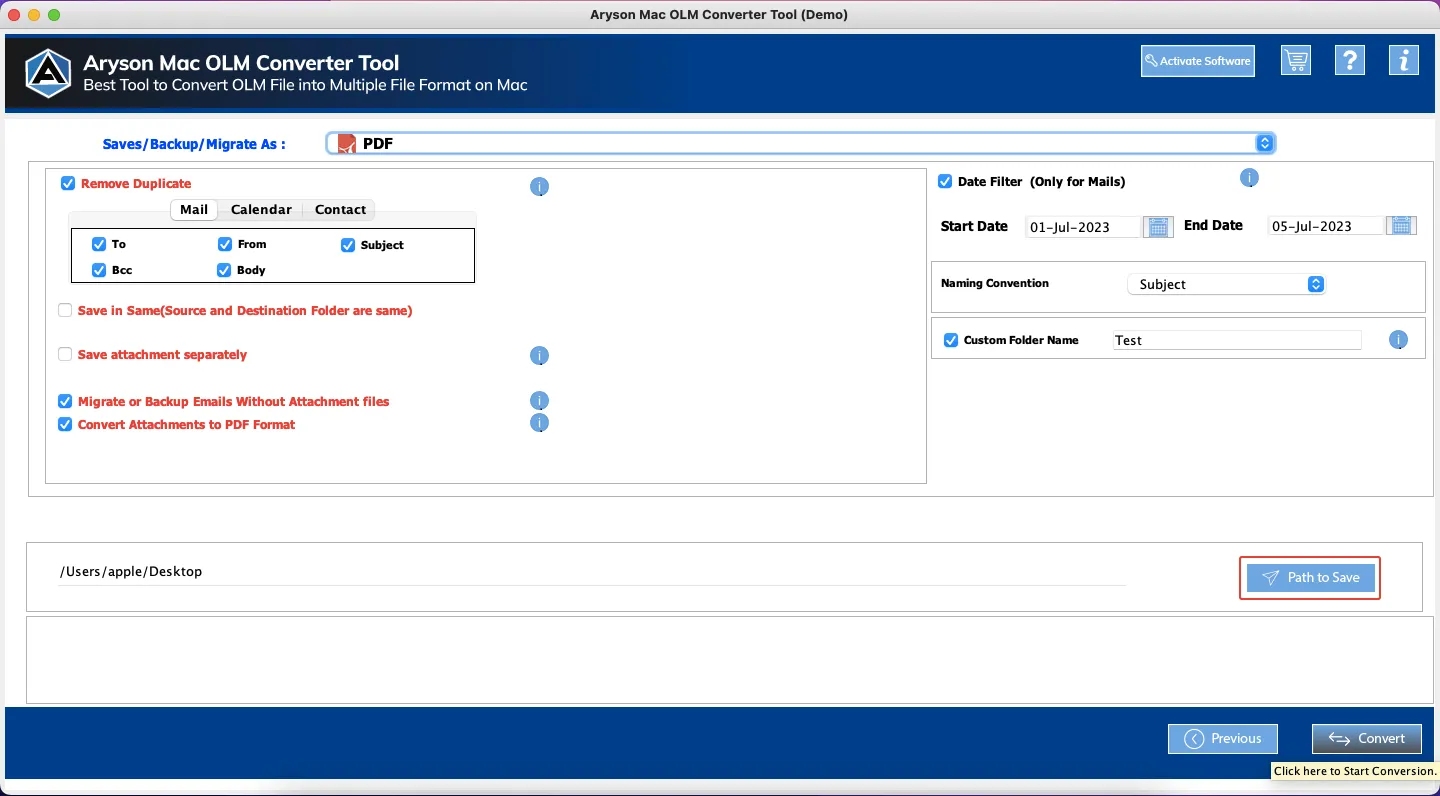Toggle the Custom Folder Name checkbox
Viewport: 1440px width, 796px height.
(x=951, y=341)
